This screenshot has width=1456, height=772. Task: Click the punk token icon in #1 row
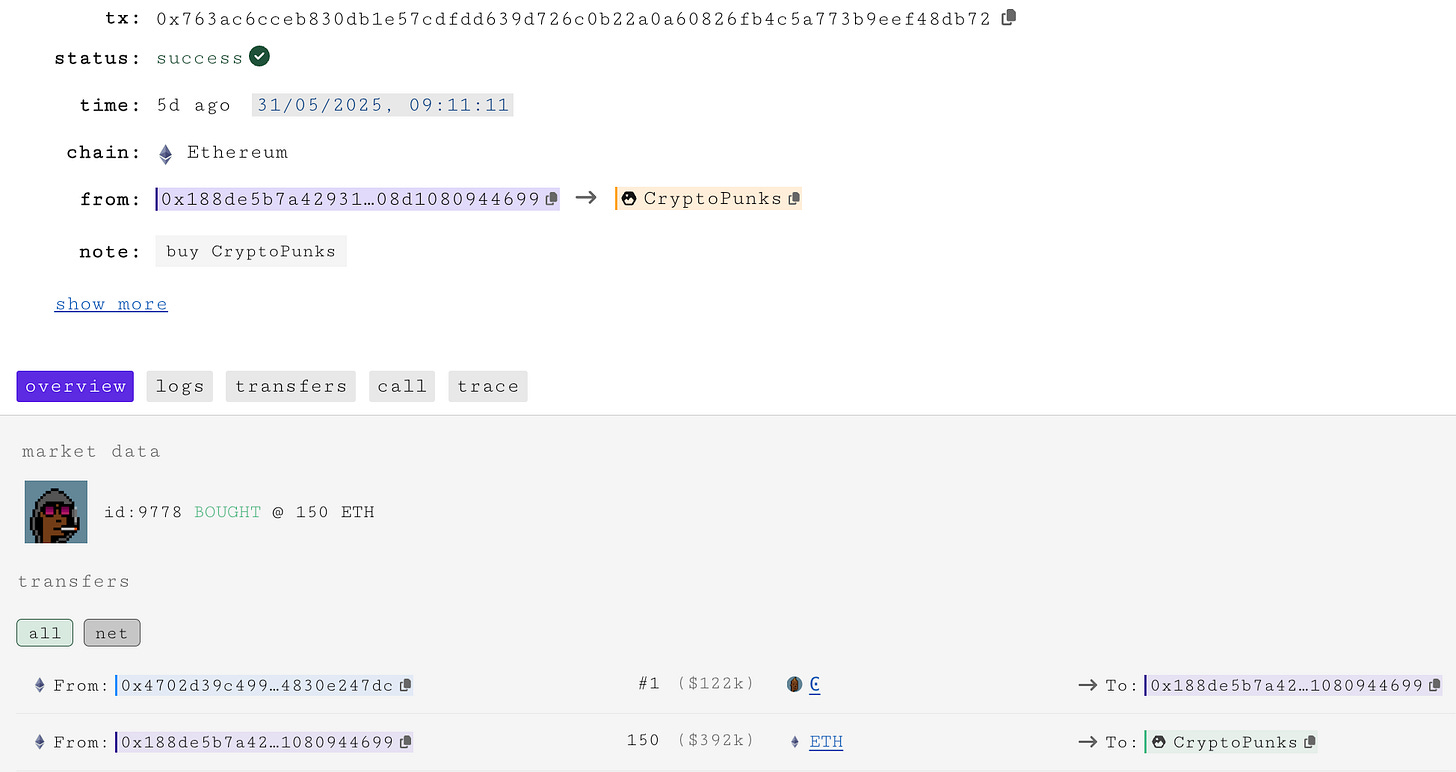[x=795, y=685]
